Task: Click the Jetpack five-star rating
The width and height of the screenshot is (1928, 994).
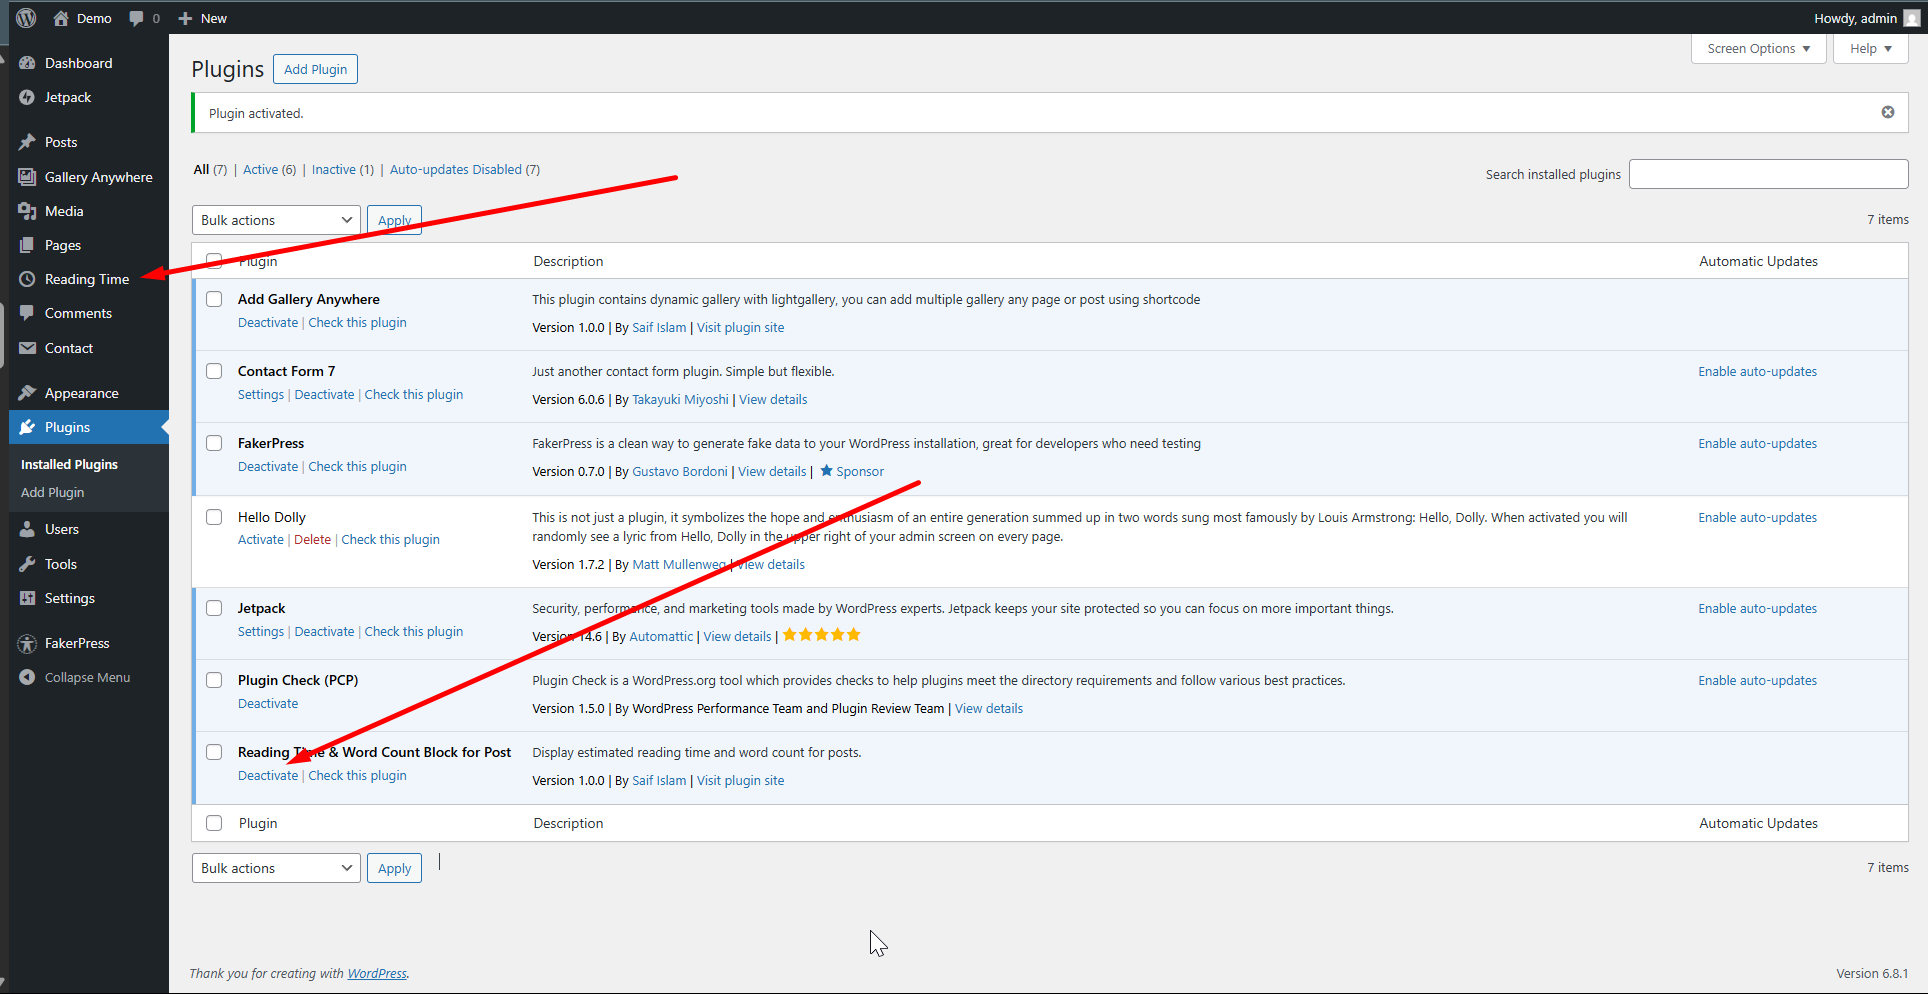Action: tap(821, 635)
